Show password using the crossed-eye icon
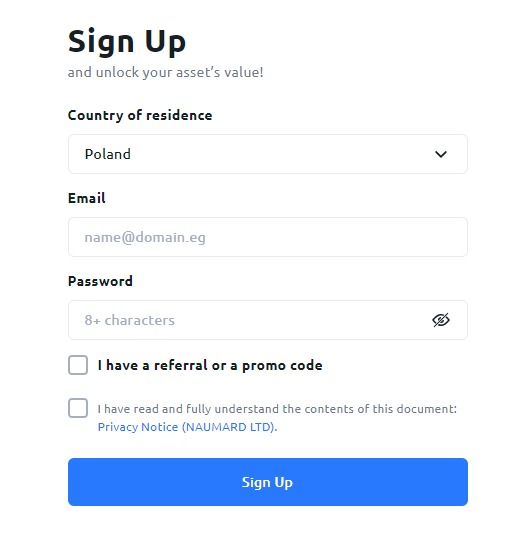Image resolution: width=528 pixels, height=538 pixels. point(441,320)
